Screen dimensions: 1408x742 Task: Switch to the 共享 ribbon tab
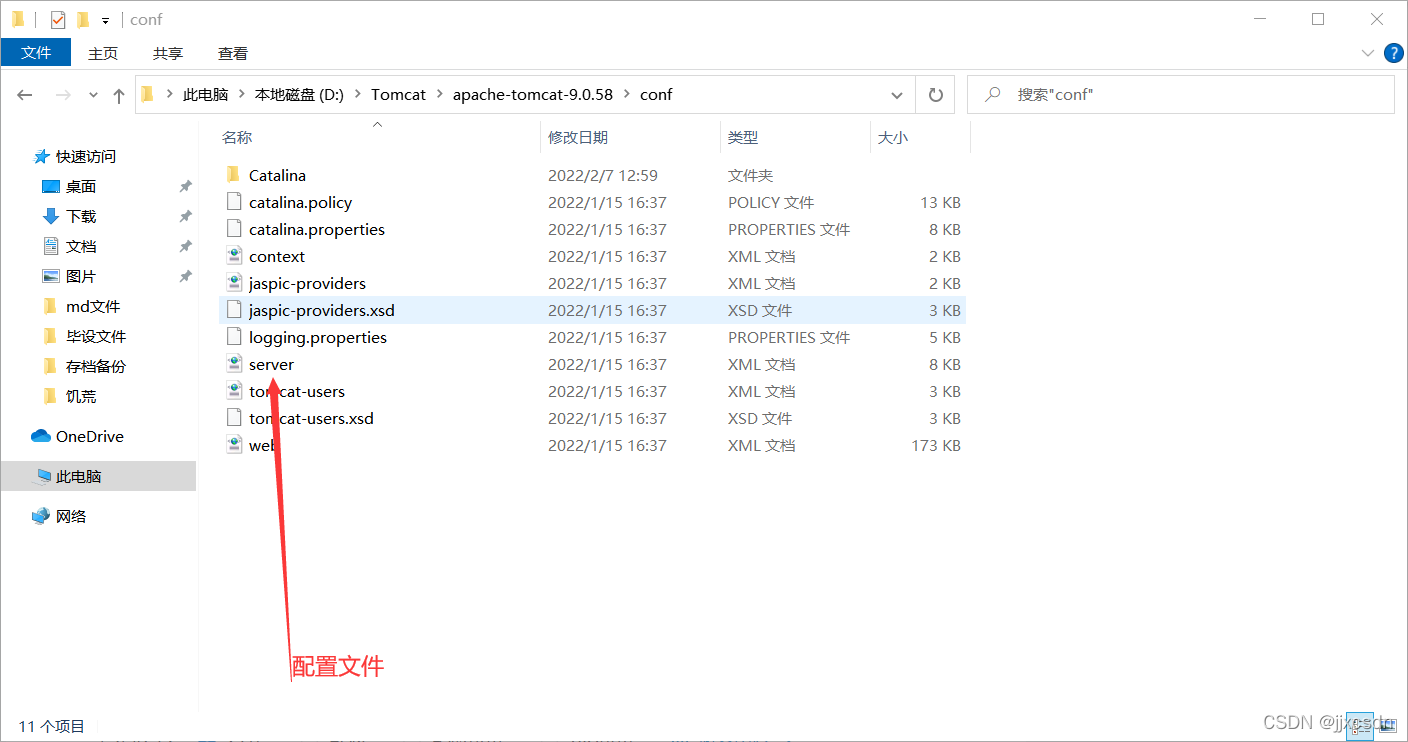(168, 53)
